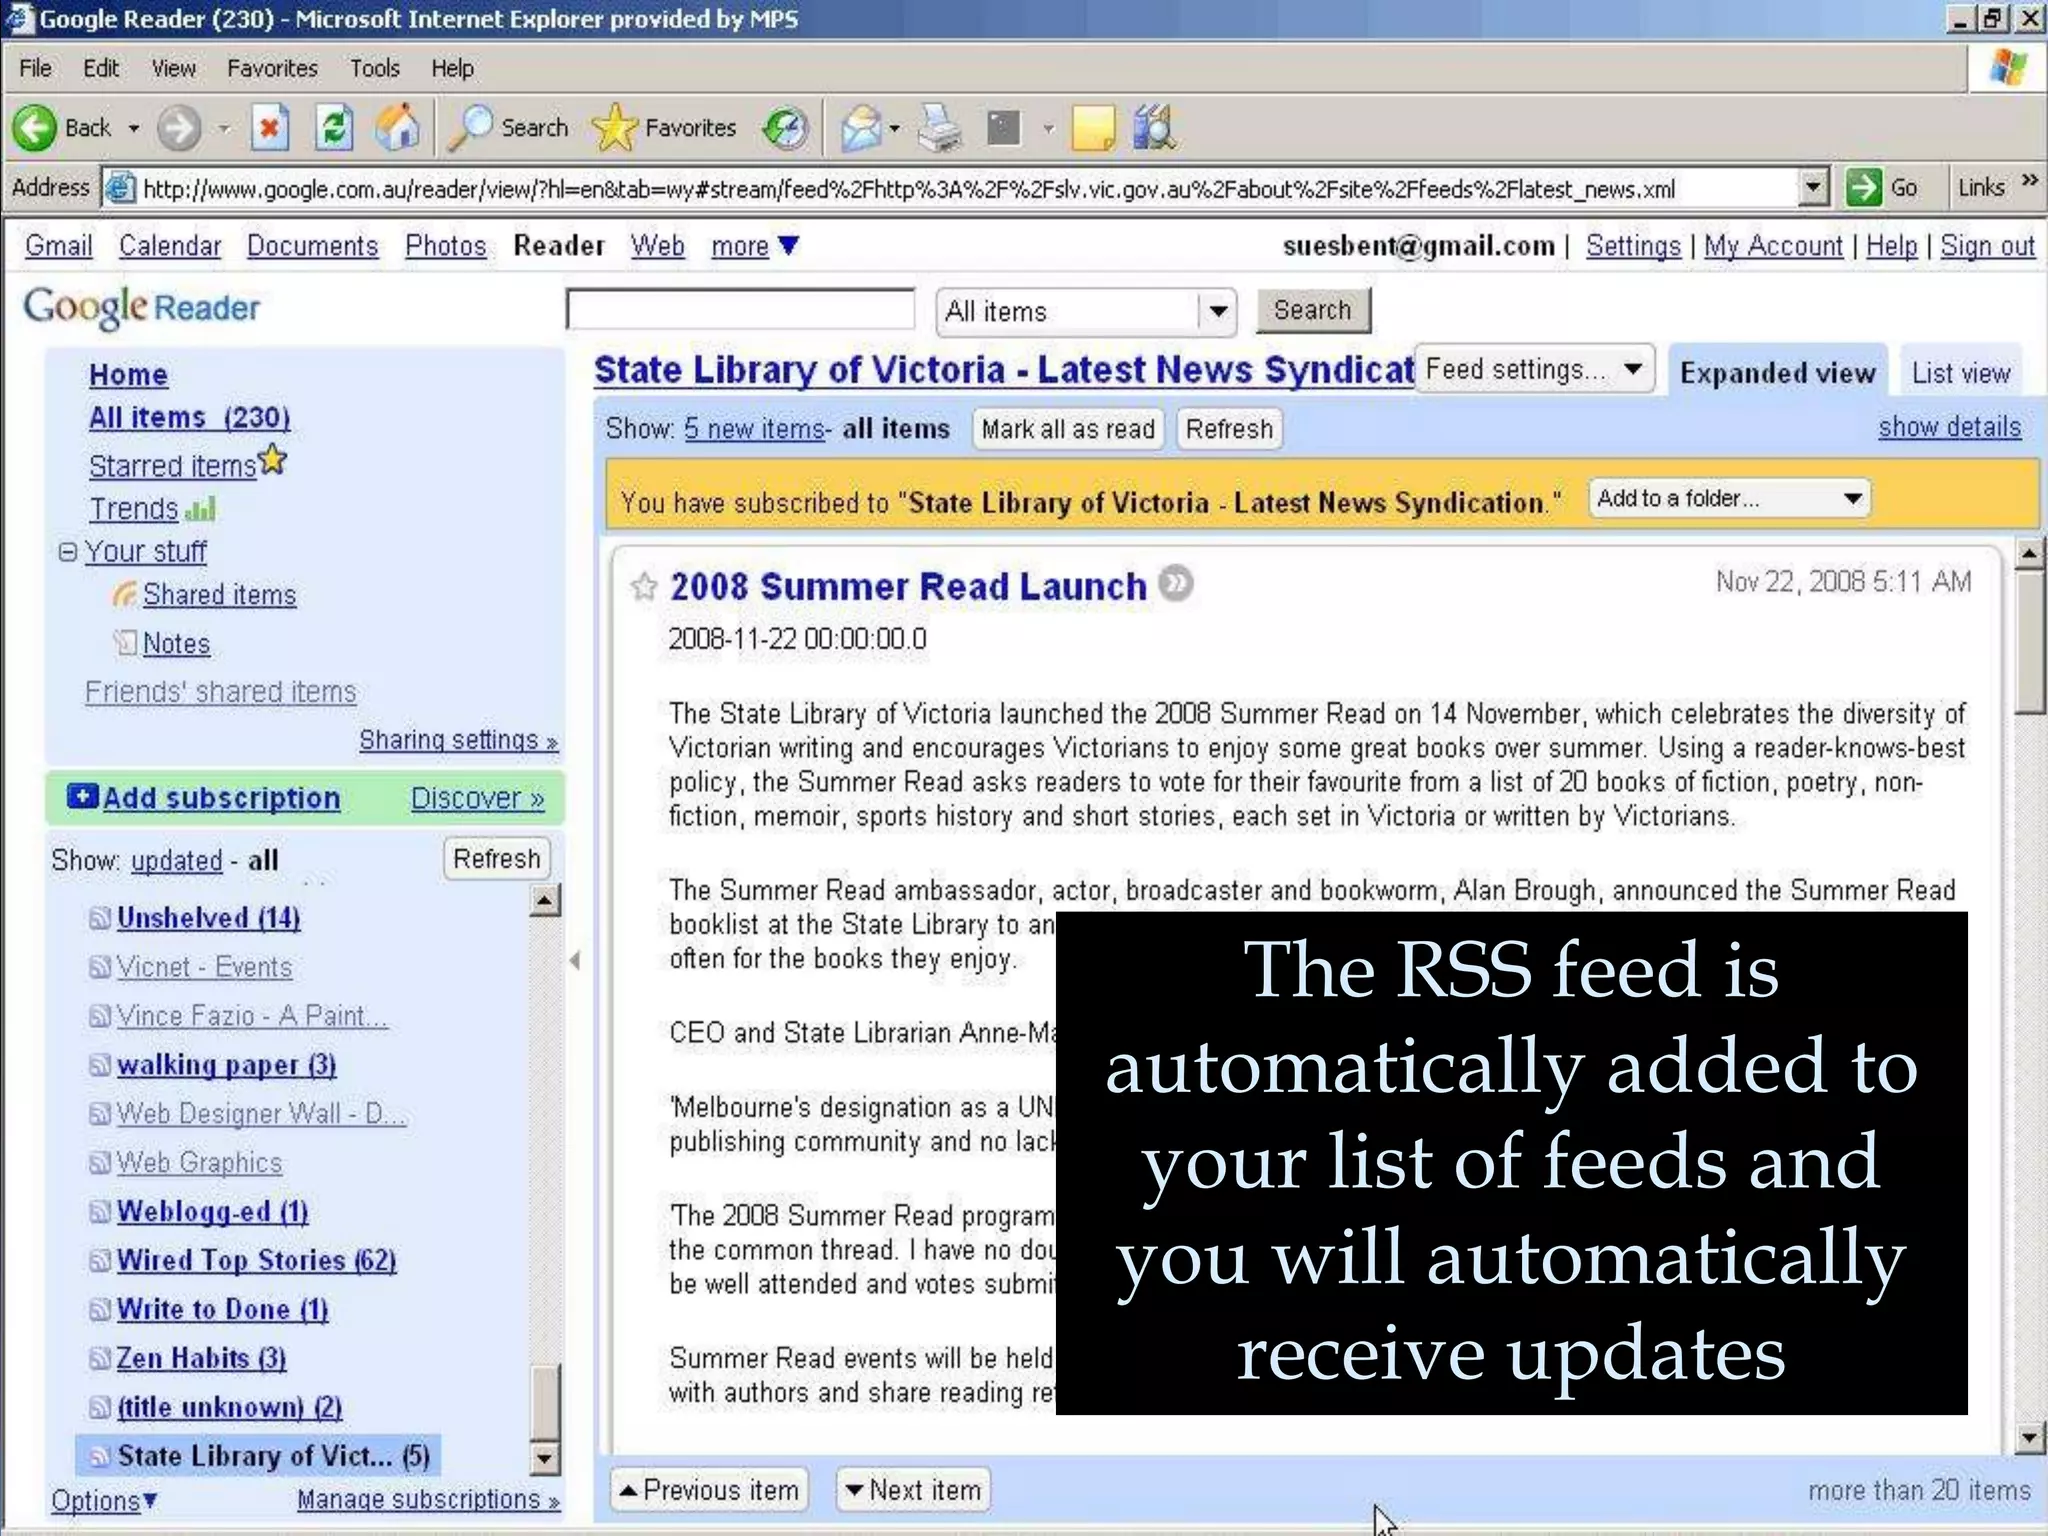2048x1536 pixels.
Task: Click the Next item button
Action: pos(913,1490)
